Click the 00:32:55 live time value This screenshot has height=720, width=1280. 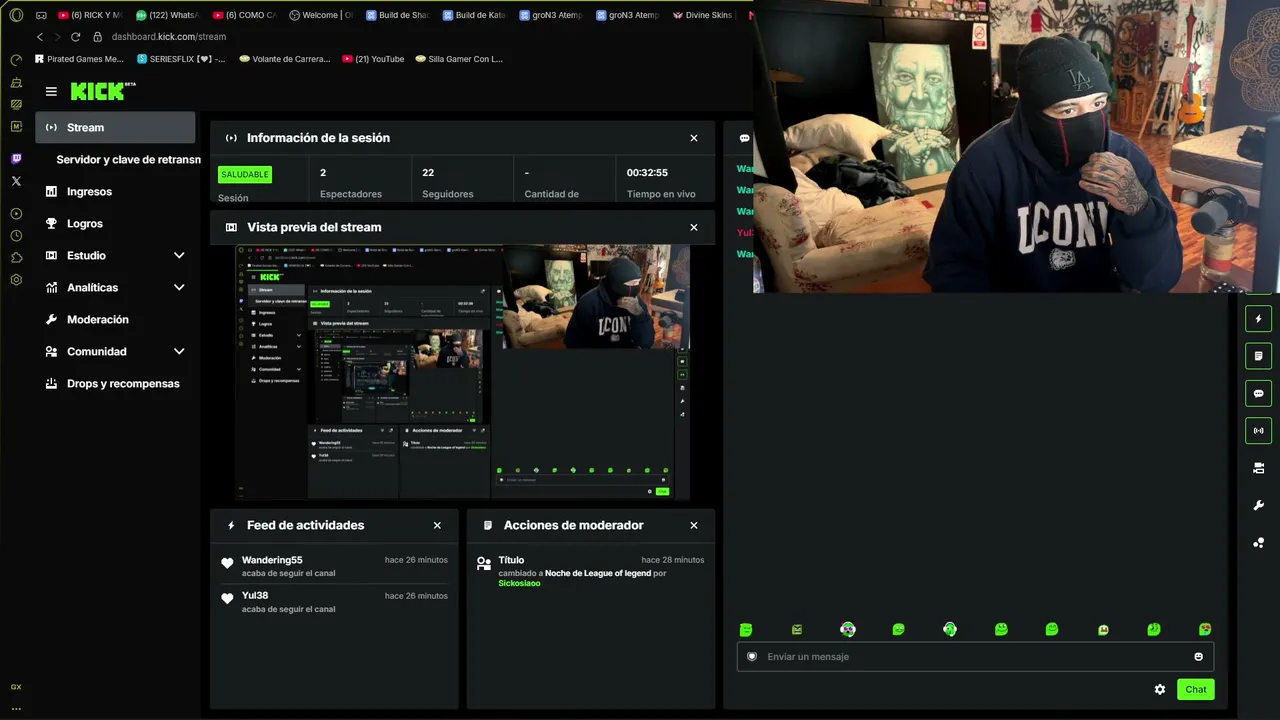click(x=647, y=173)
